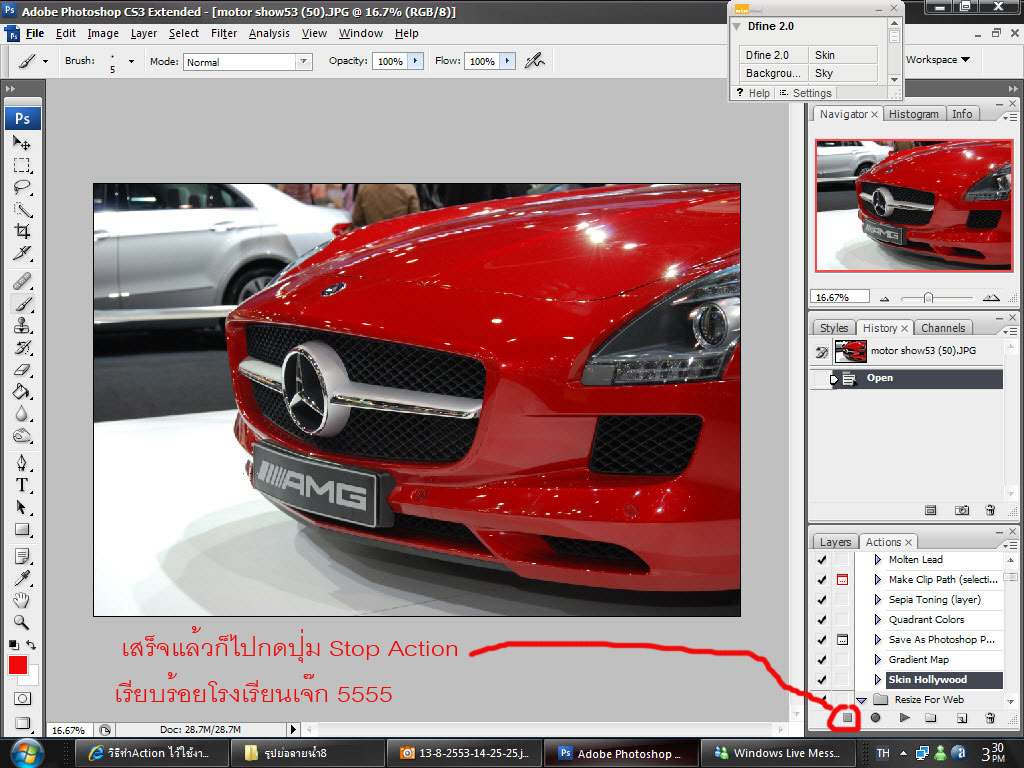Select the Dodge tool

[22, 436]
